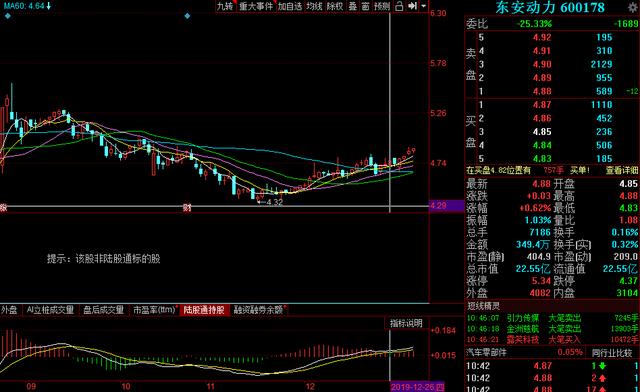Screen dimensions: 640x392
Task: Switch to the 盘后成交量 tab
Action: coord(103,310)
